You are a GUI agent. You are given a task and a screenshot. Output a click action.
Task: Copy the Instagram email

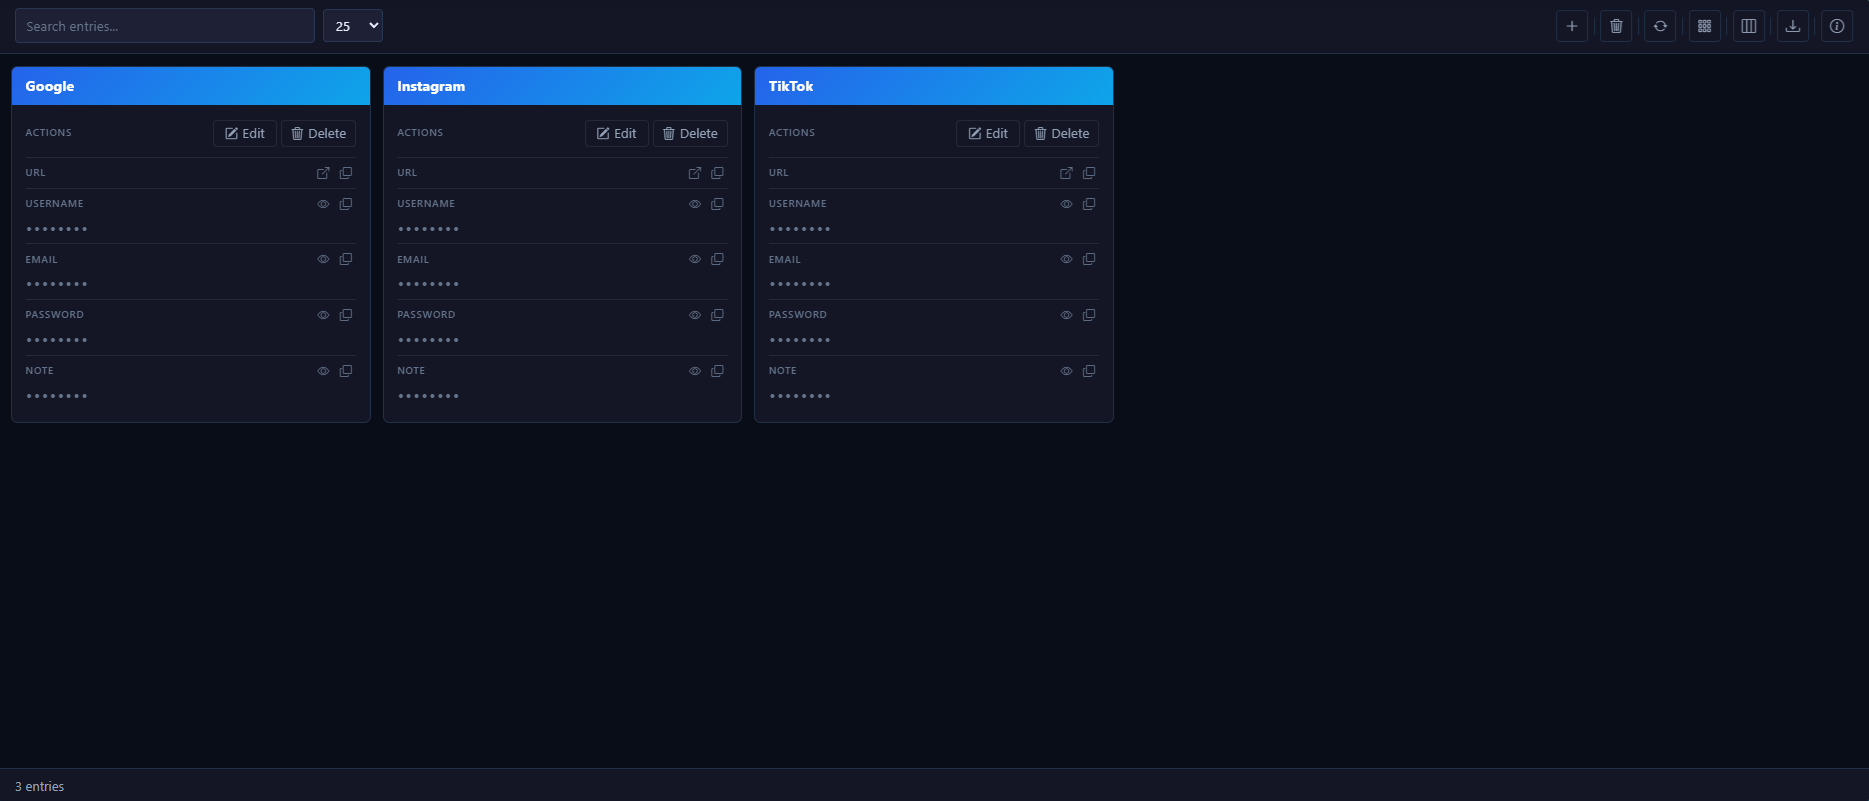tap(717, 259)
